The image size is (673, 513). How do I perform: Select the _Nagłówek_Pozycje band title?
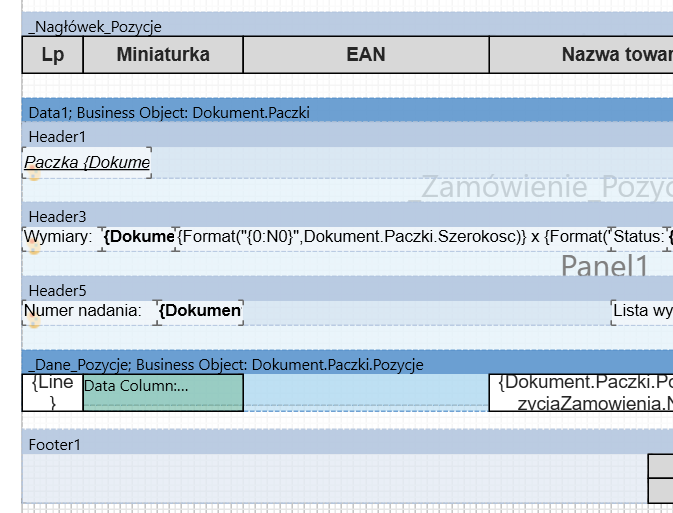(95, 27)
